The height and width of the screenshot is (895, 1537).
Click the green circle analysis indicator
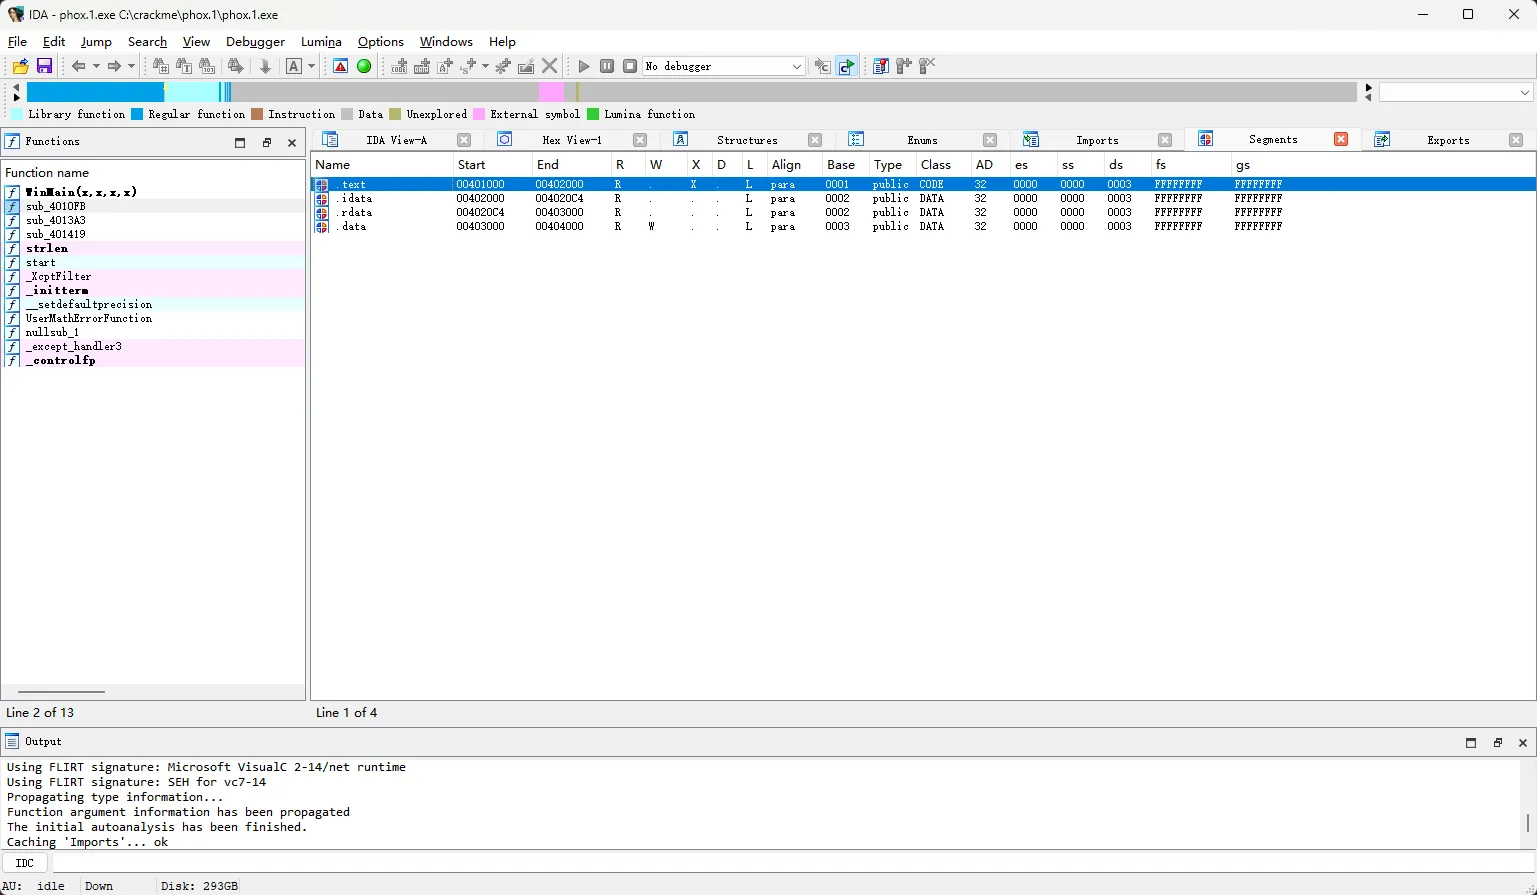coord(364,66)
